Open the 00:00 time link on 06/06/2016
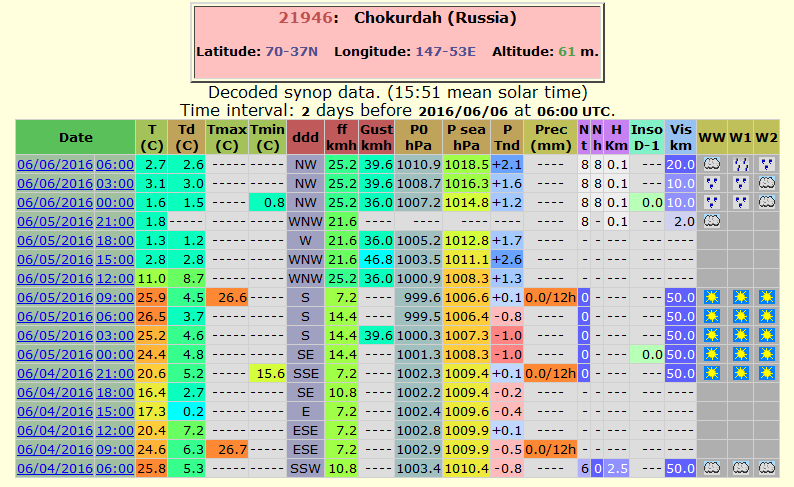 click(115, 202)
